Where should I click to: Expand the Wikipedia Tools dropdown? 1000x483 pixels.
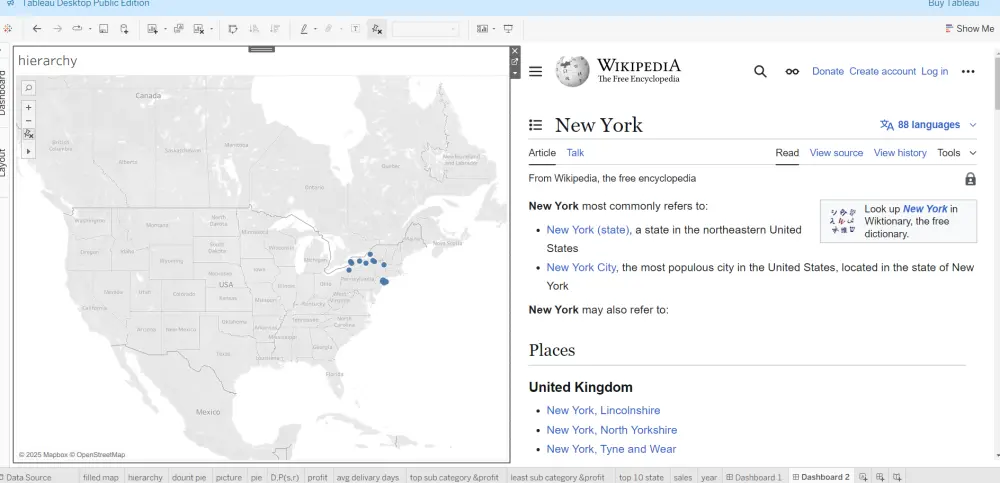(957, 152)
